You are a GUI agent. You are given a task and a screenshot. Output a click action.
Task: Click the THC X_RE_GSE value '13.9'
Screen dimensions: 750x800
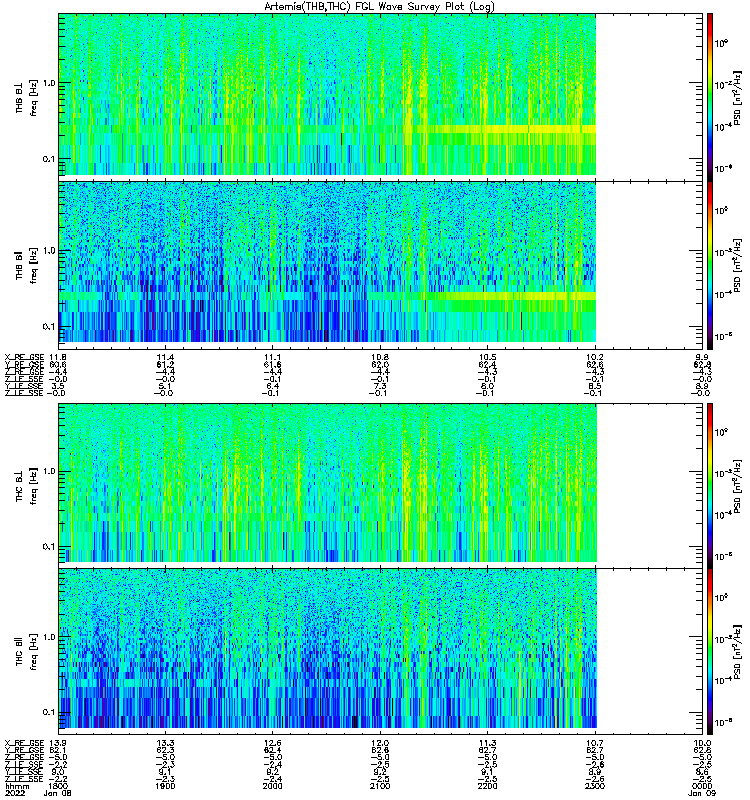click(58, 743)
